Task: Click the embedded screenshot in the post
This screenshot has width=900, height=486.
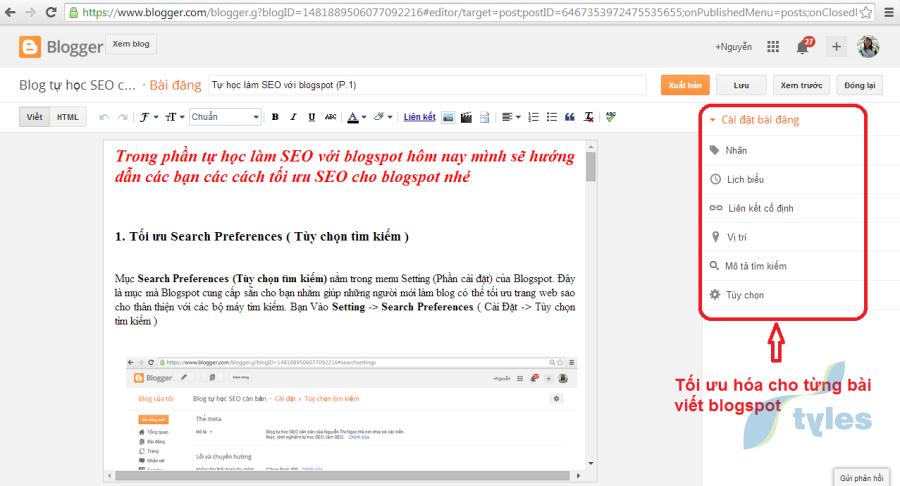Action: point(351,413)
